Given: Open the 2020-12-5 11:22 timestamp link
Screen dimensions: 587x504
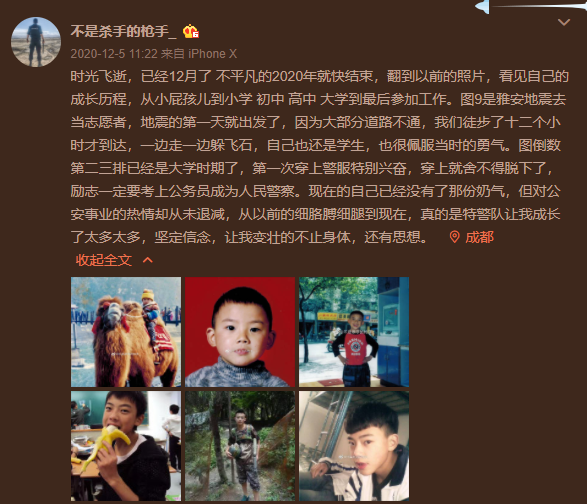Looking at the screenshot, I should pos(114,54).
